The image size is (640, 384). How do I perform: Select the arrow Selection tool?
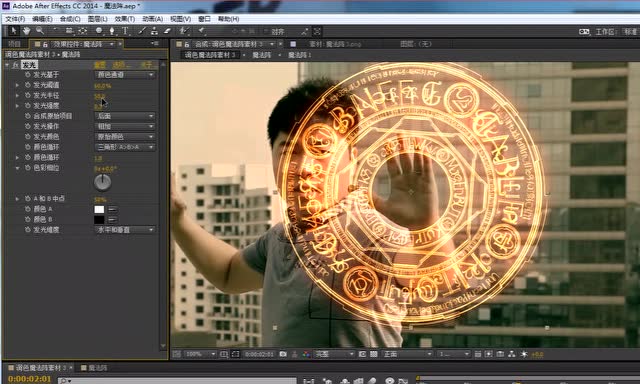[x=13, y=31]
